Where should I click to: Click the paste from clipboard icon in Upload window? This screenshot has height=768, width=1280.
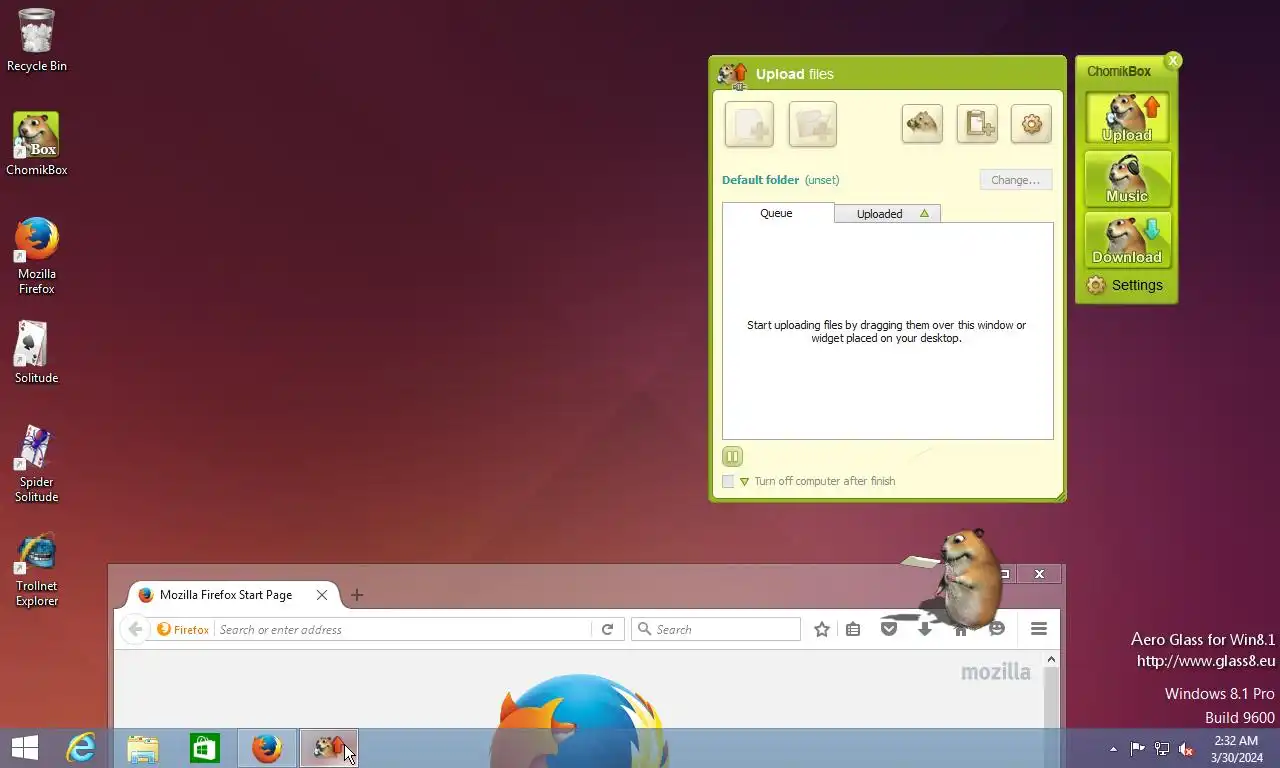pos(977,124)
